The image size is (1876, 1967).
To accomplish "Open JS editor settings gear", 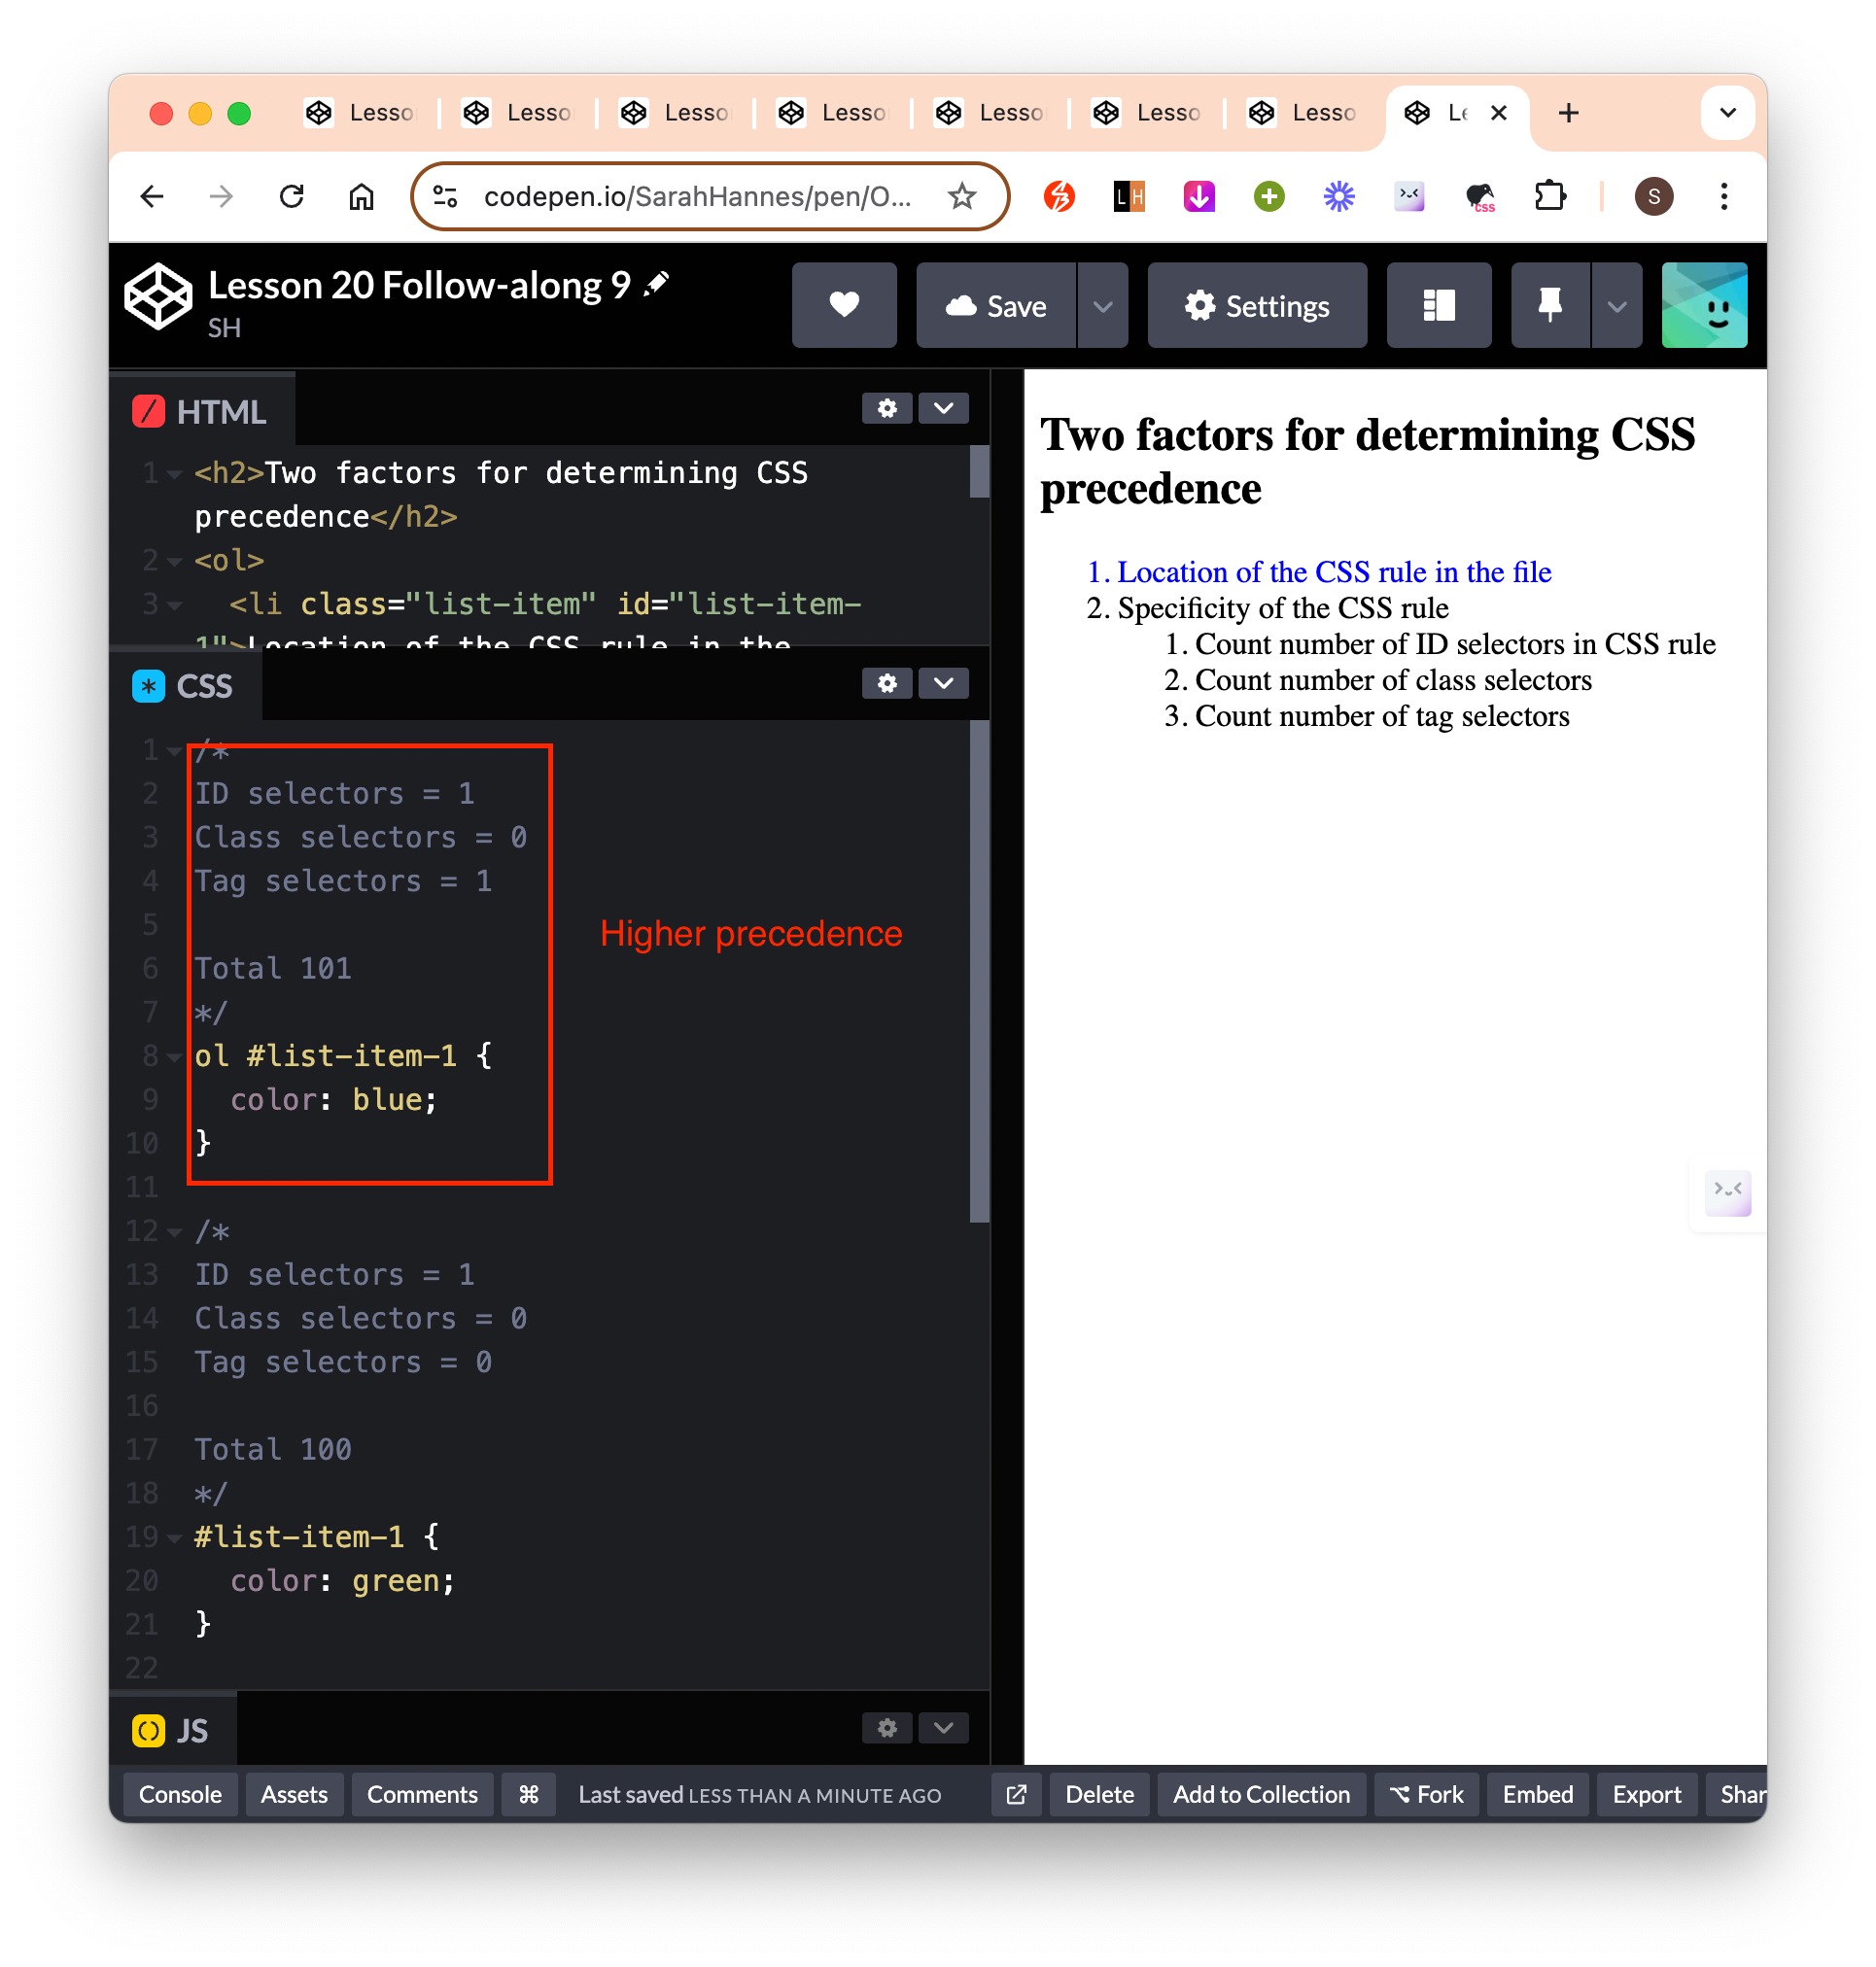I will pyautogui.click(x=887, y=1728).
